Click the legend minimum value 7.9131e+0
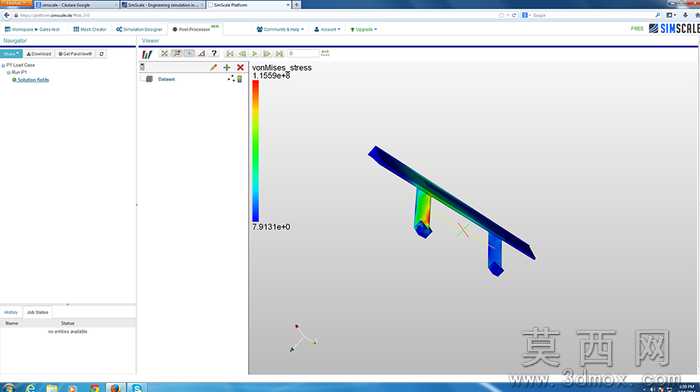 coord(271,227)
